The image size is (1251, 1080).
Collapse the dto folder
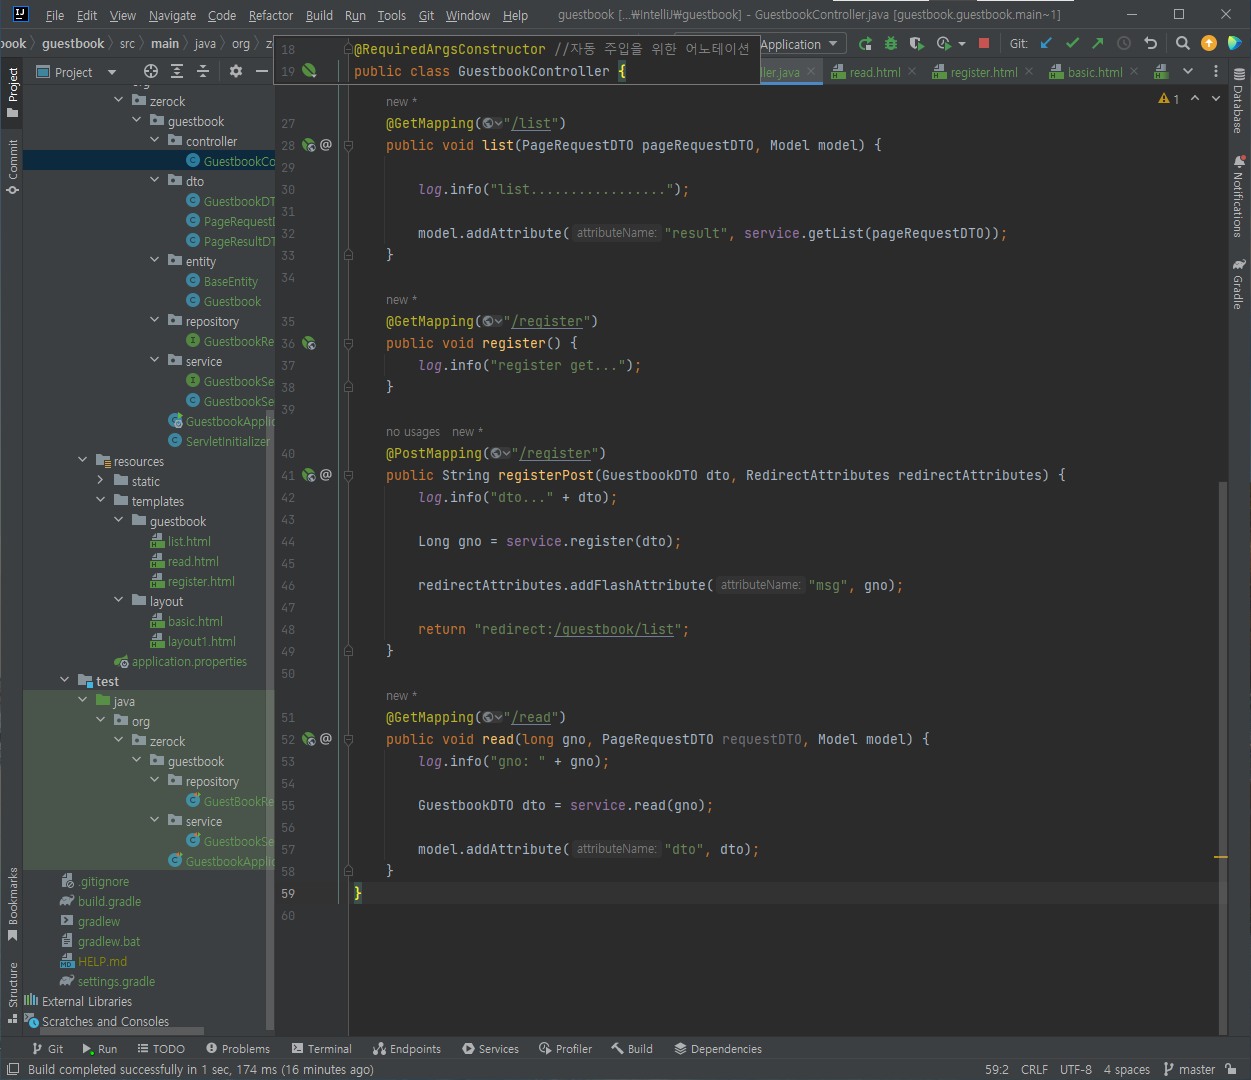tap(155, 181)
